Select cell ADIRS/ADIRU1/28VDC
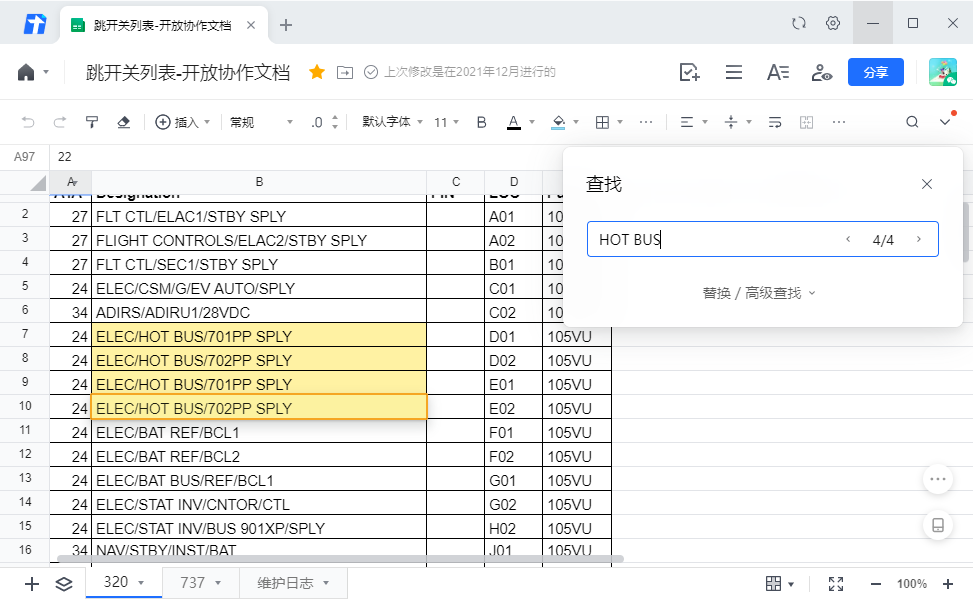 259,312
